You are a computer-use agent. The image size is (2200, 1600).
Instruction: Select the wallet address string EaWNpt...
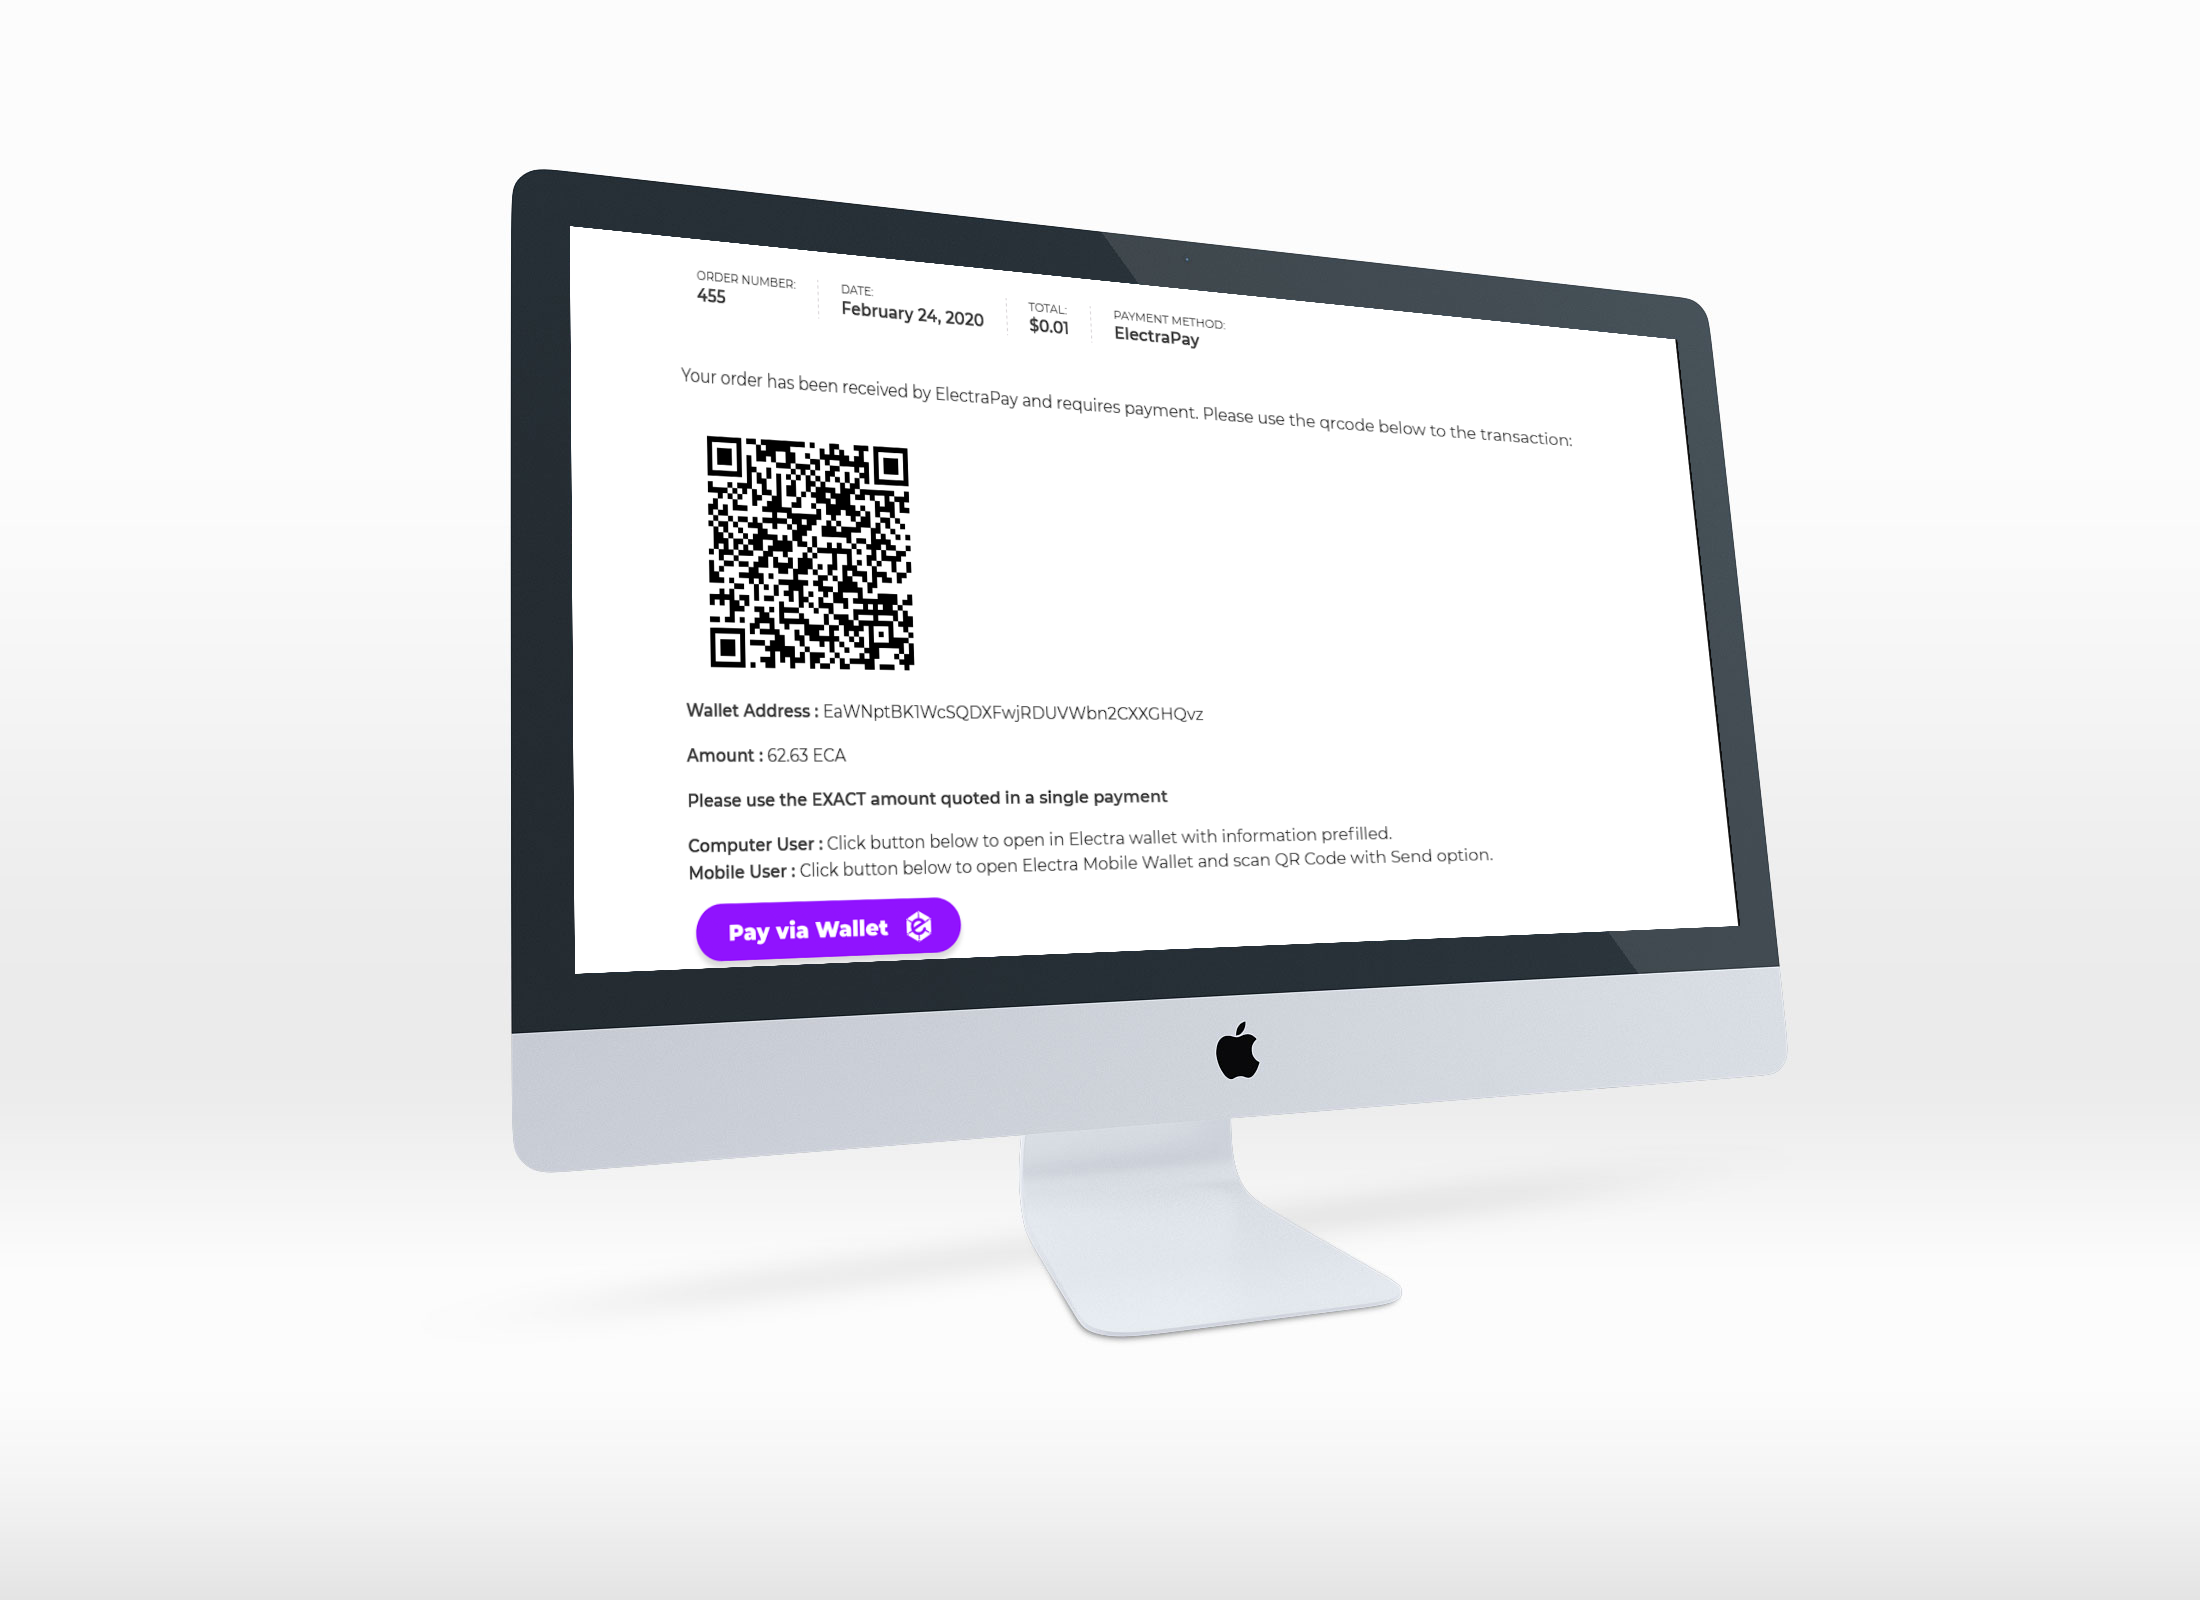click(x=1013, y=713)
